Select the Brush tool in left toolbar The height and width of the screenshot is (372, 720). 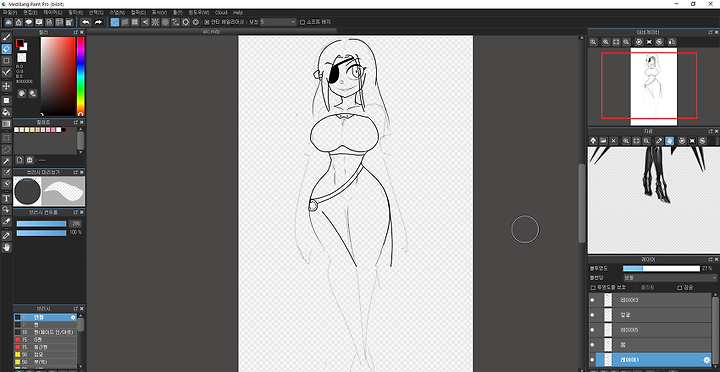[6, 37]
